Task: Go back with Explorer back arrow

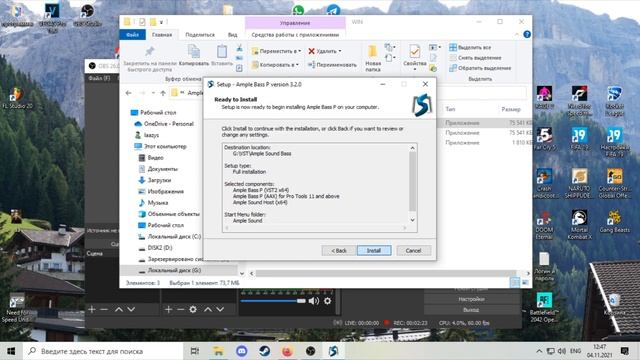Action: coord(129,93)
